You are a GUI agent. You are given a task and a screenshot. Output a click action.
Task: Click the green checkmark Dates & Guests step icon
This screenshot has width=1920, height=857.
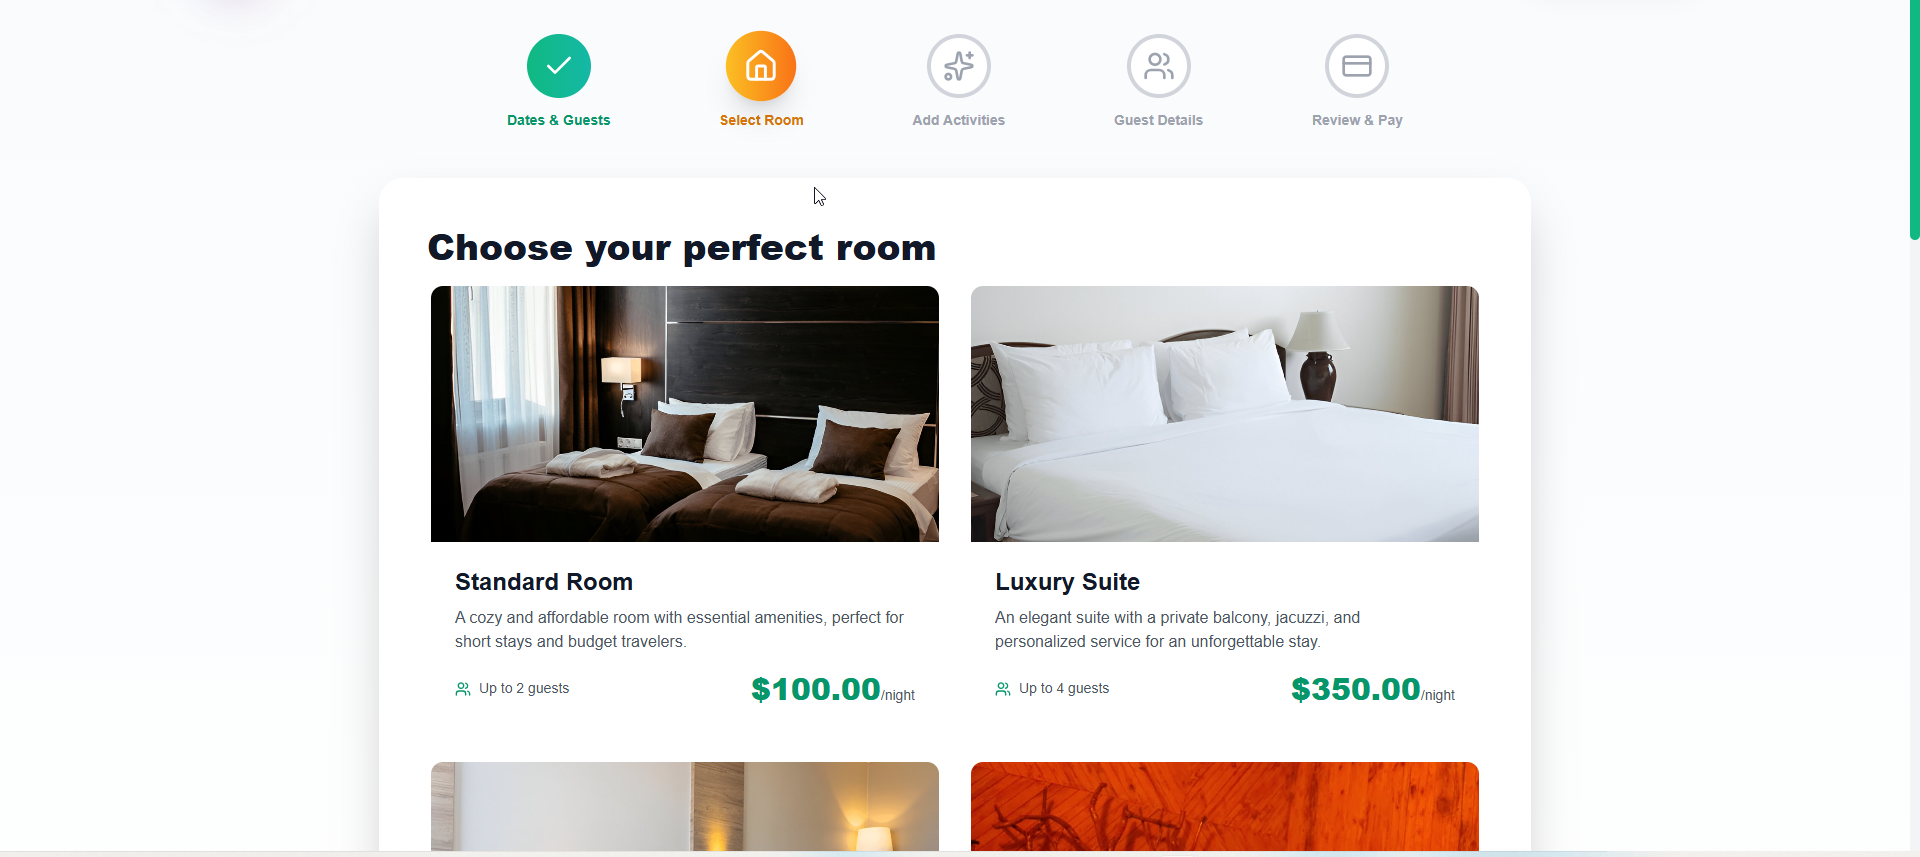tap(559, 66)
